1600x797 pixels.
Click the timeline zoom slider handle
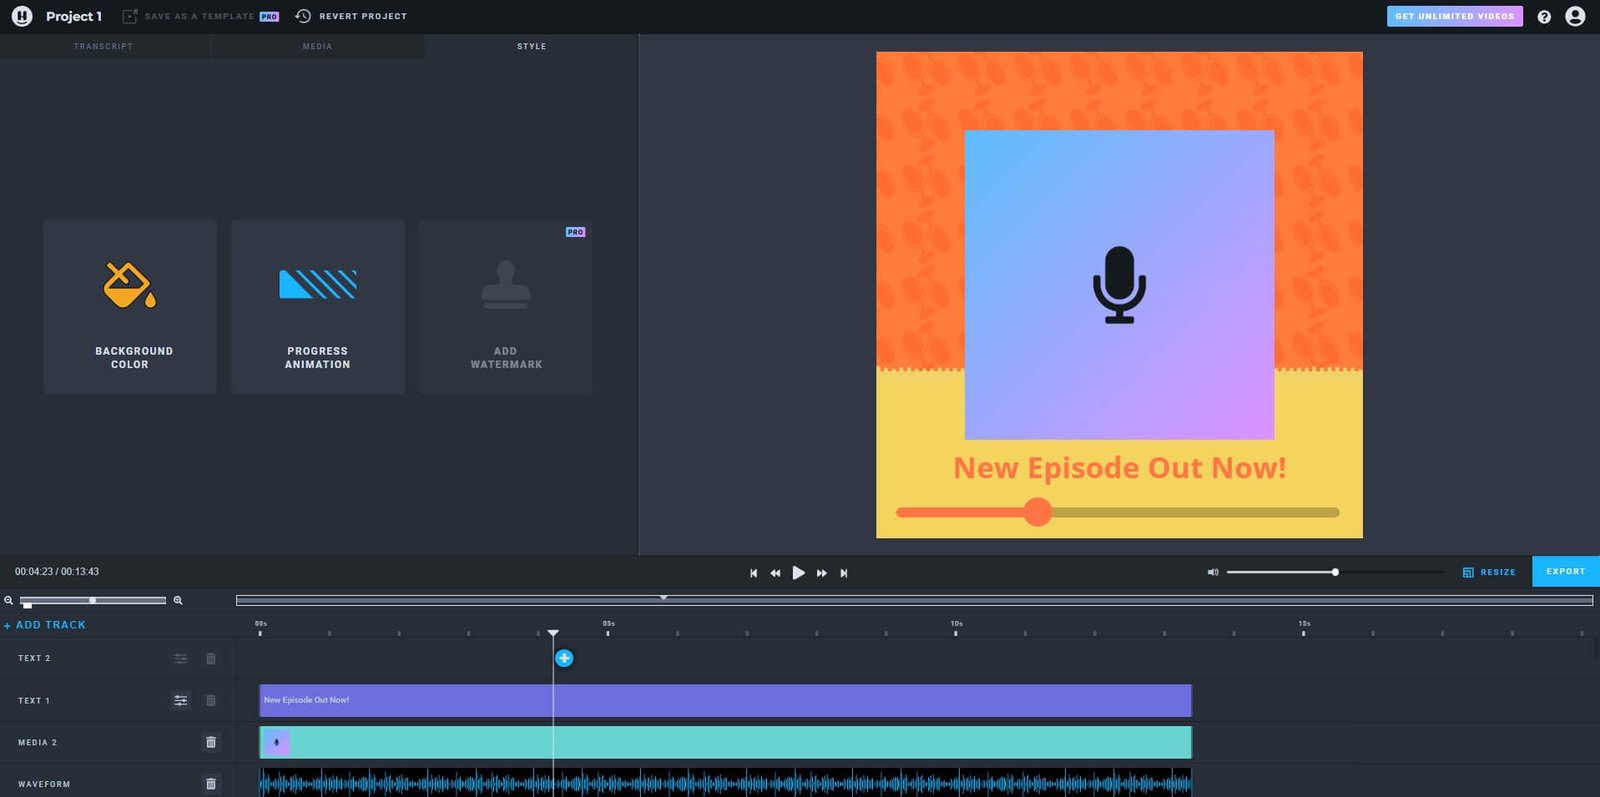coord(92,600)
